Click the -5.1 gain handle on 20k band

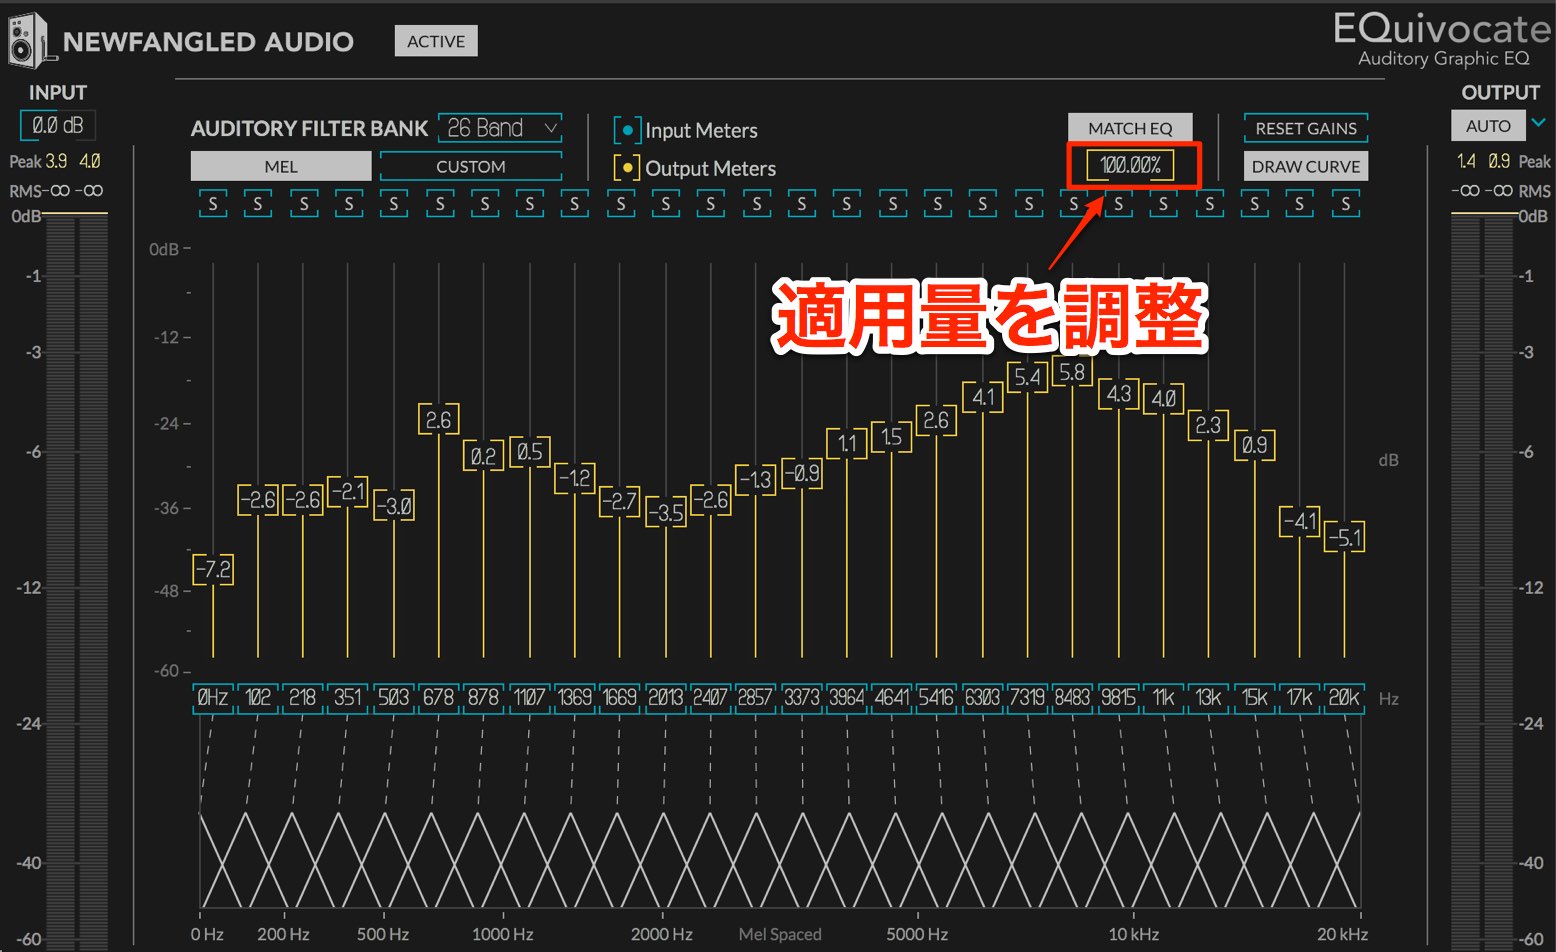pos(1345,537)
